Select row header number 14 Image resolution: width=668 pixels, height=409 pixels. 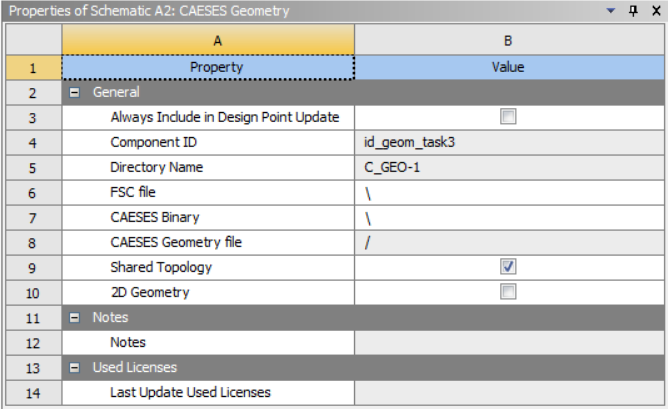pyautogui.click(x=33, y=393)
